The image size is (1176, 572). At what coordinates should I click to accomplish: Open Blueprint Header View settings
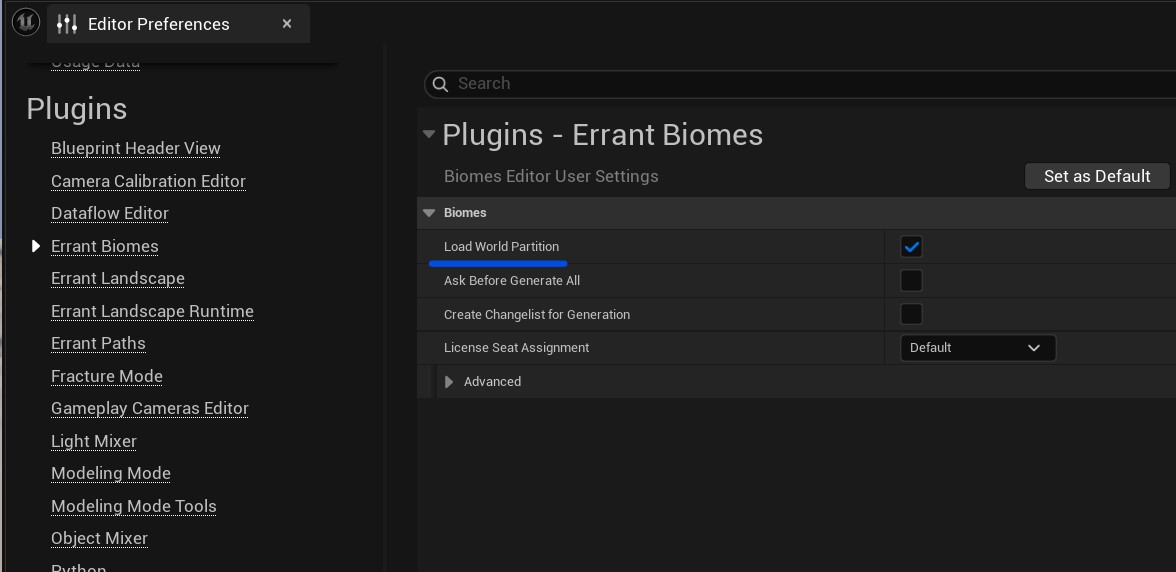click(136, 149)
